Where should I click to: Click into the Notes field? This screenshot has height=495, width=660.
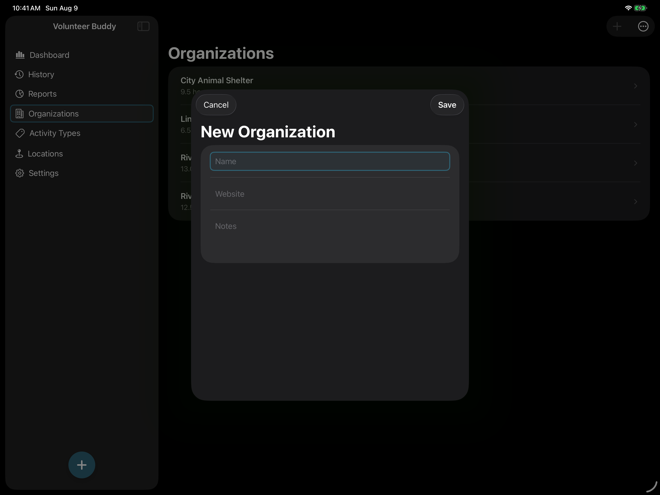click(330, 235)
